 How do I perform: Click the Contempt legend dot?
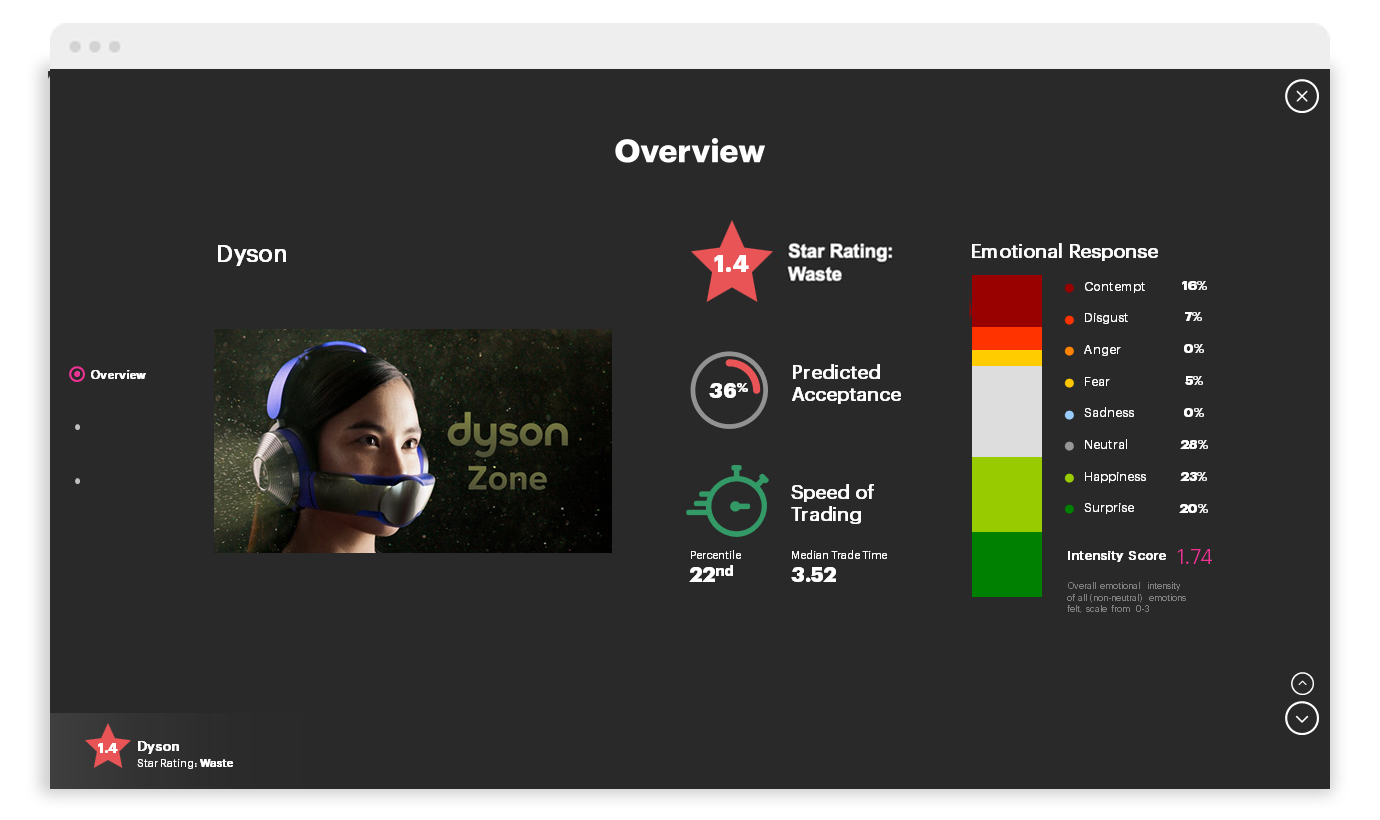pyautogui.click(x=1070, y=287)
